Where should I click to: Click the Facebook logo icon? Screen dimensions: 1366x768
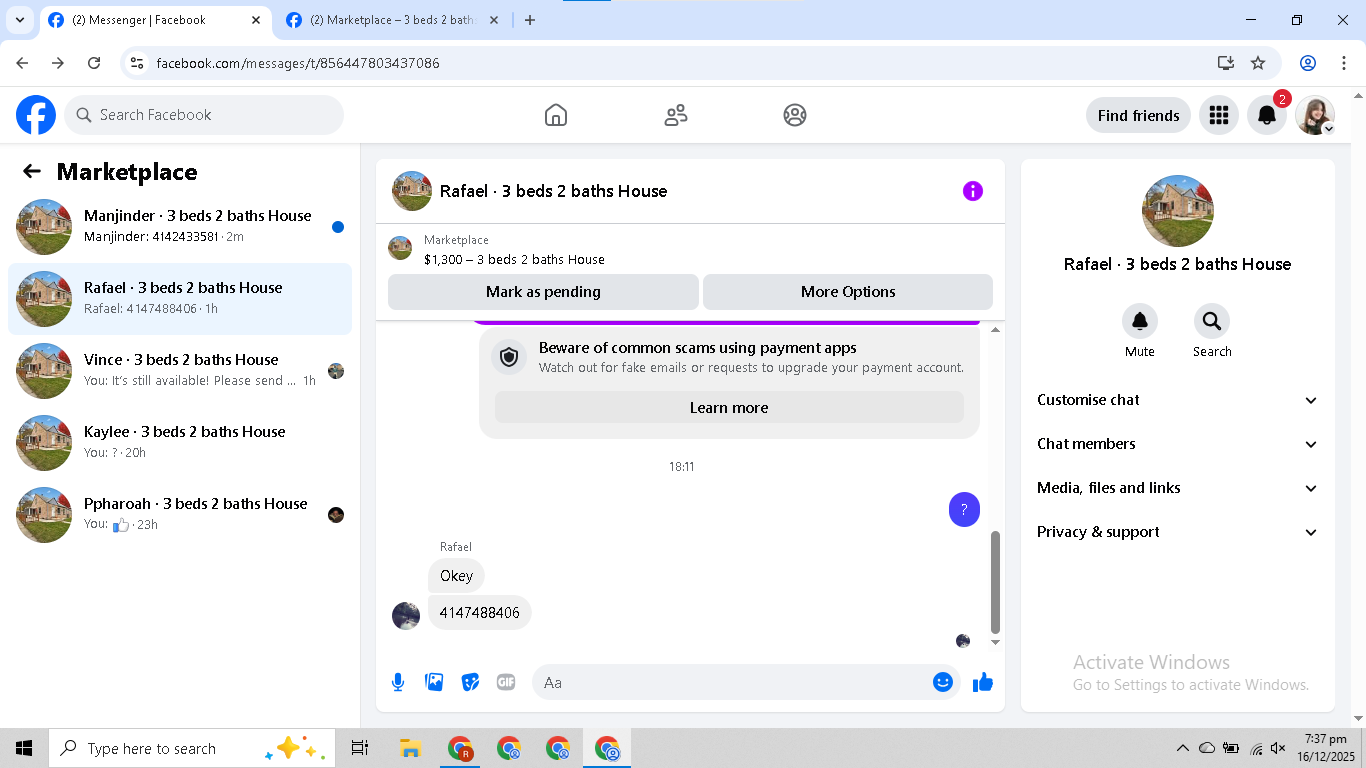[36, 115]
